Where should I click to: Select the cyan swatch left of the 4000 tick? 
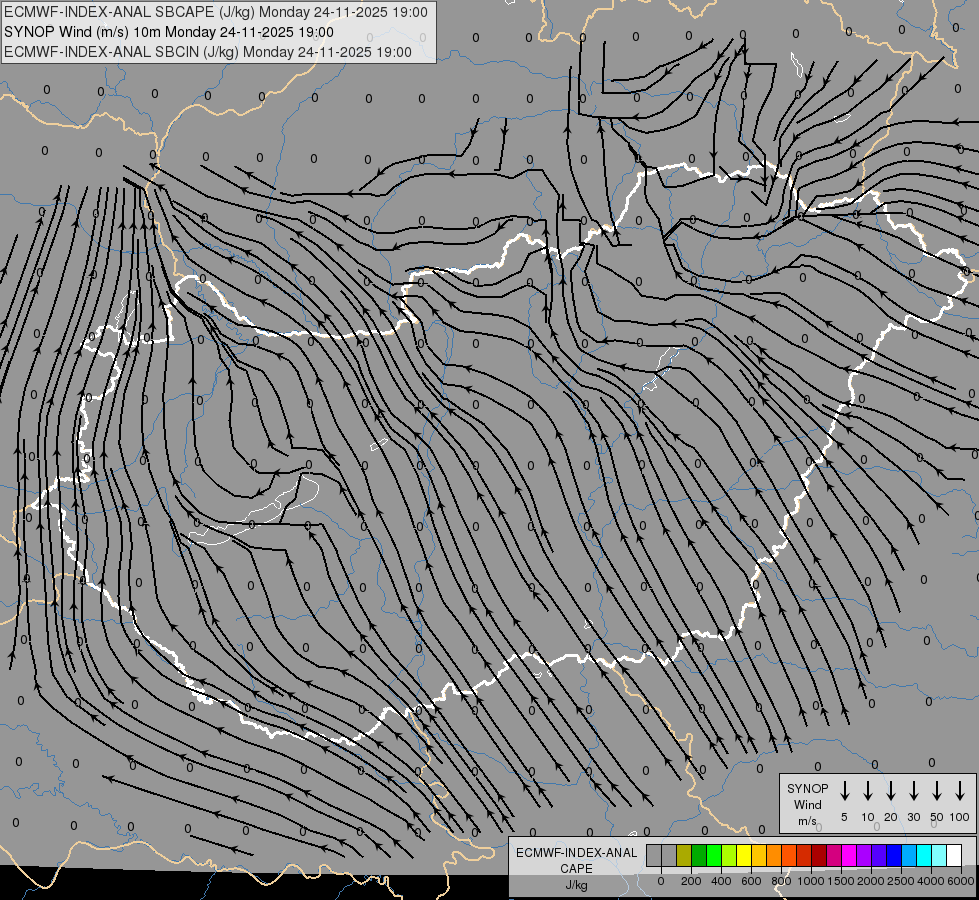click(923, 856)
